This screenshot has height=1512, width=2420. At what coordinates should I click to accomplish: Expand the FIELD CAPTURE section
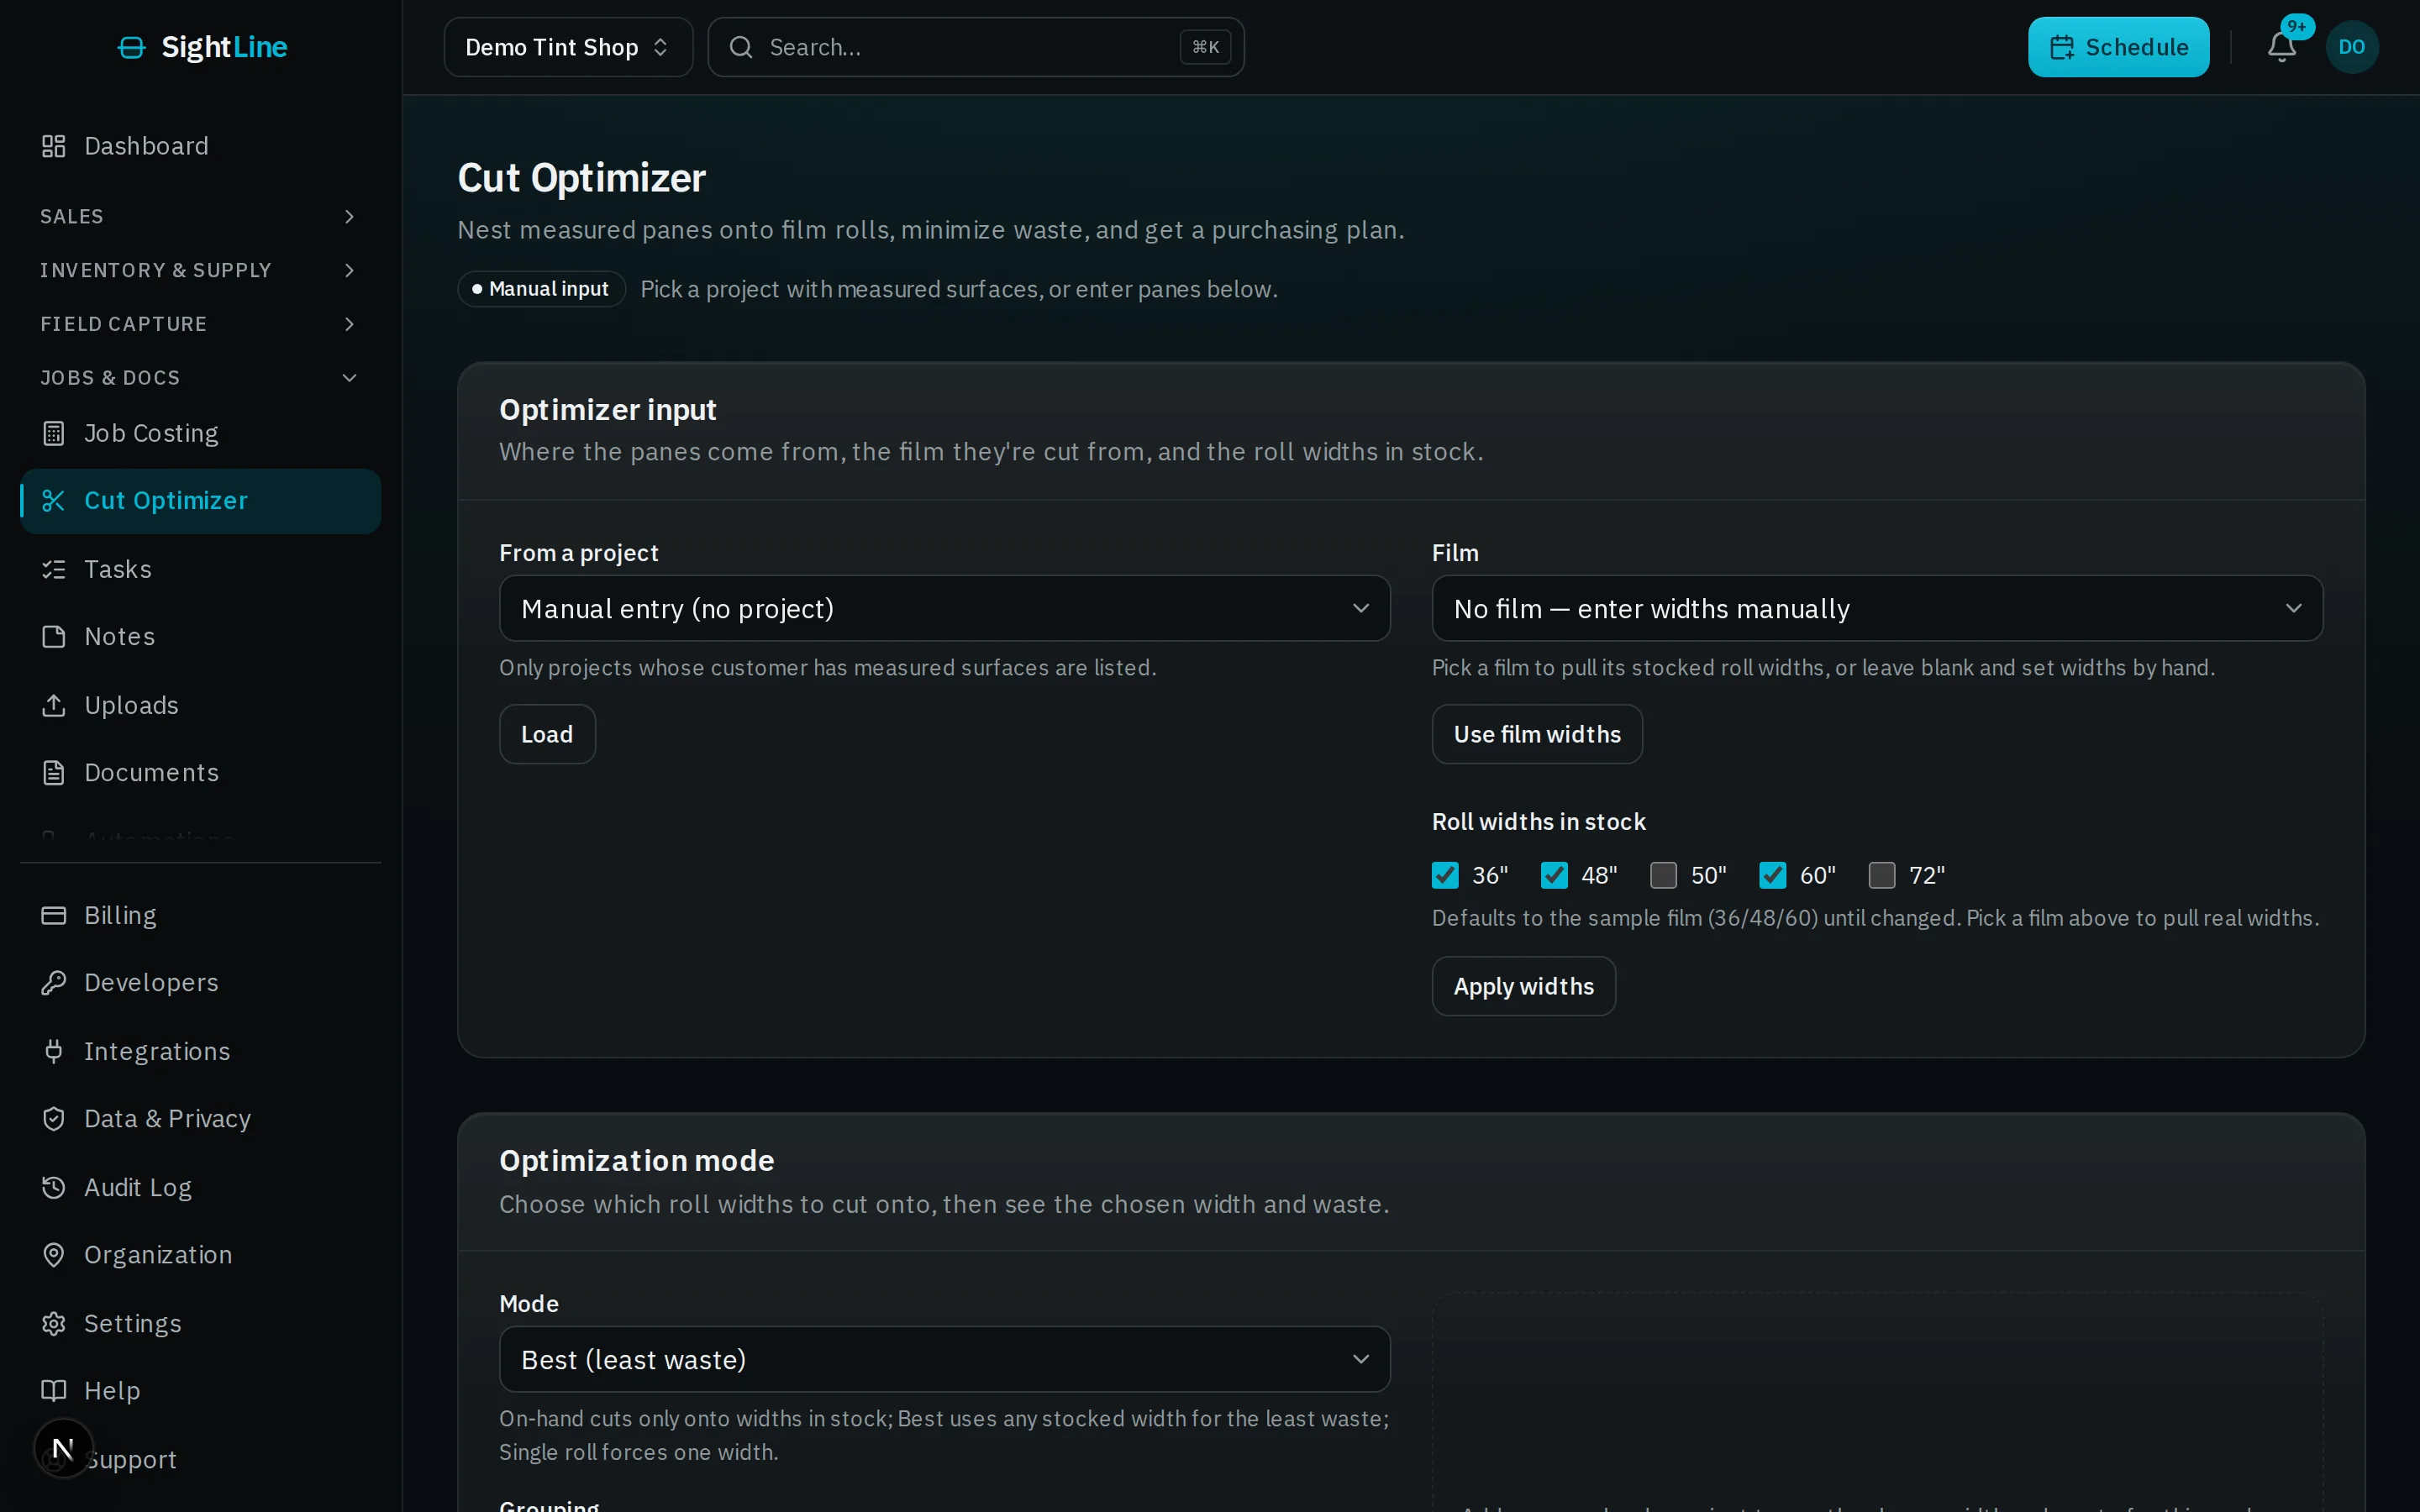pos(200,324)
